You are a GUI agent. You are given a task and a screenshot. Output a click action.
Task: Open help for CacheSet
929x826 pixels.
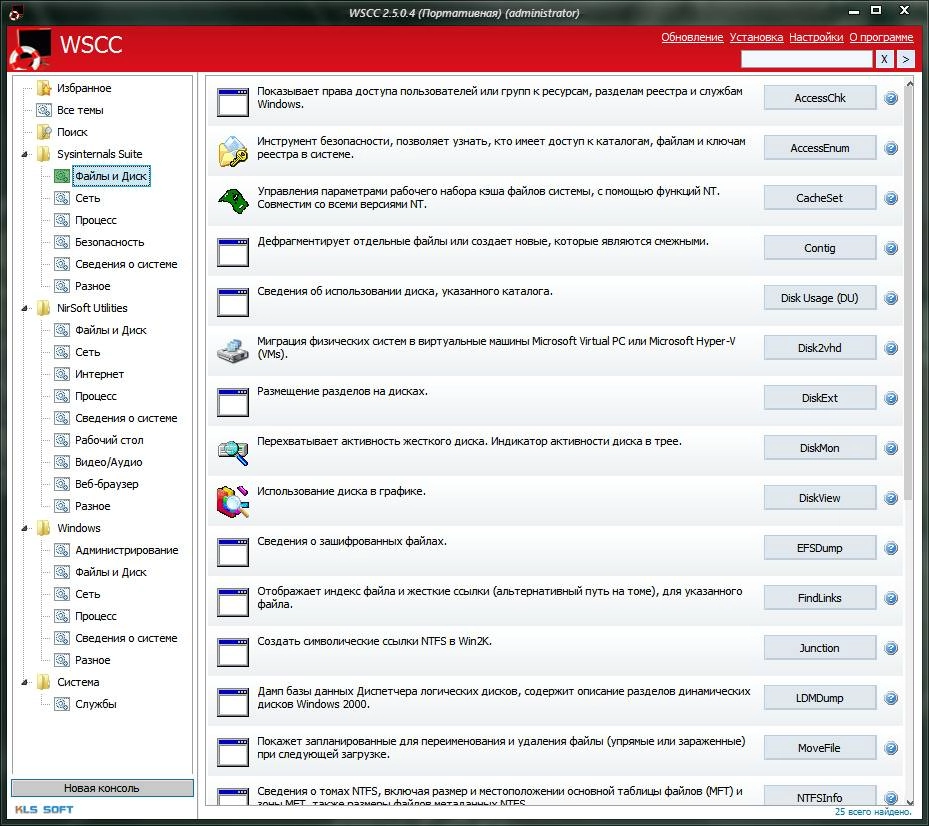point(890,198)
